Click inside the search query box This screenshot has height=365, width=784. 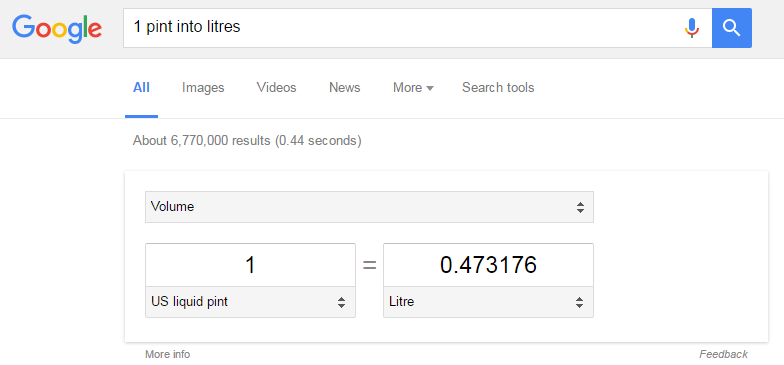pyautogui.click(x=400, y=28)
